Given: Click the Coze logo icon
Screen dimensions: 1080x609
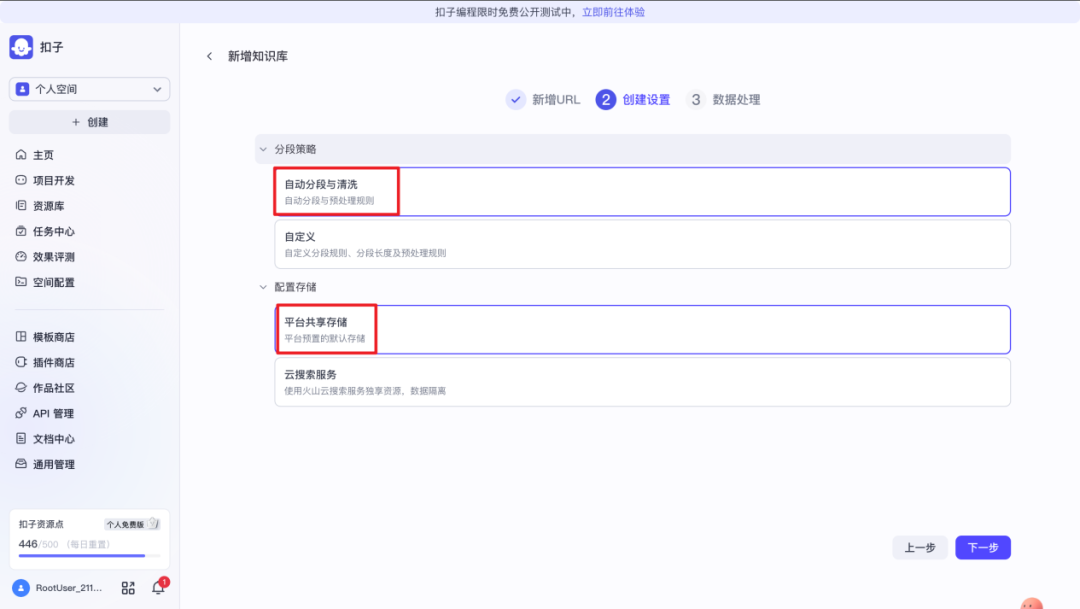Looking at the screenshot, I should point(22,48).
